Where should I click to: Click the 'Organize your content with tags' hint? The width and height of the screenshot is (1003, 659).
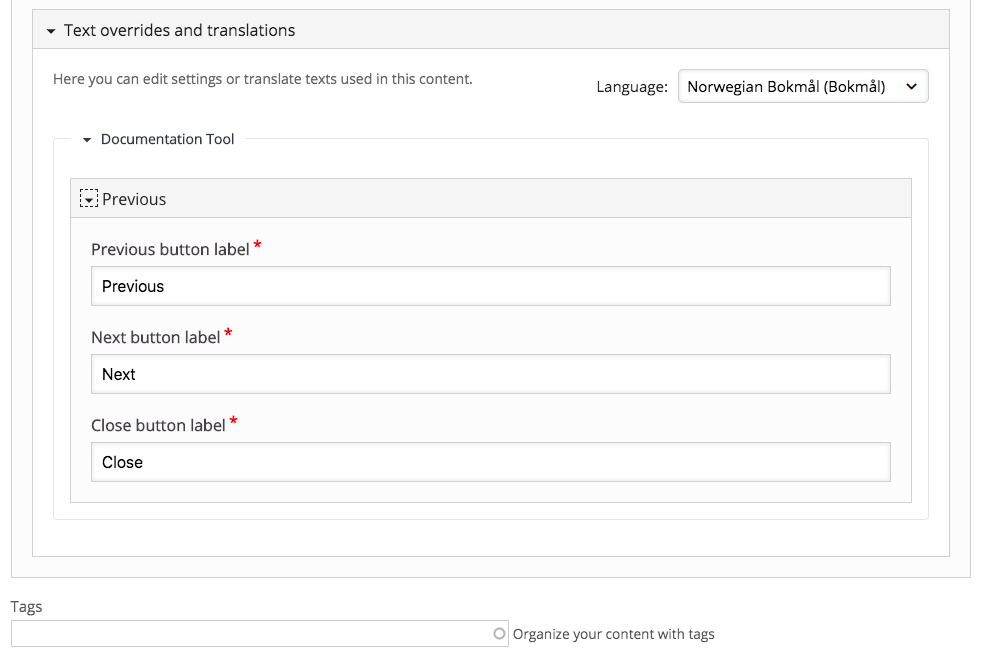tap(613, 634)
